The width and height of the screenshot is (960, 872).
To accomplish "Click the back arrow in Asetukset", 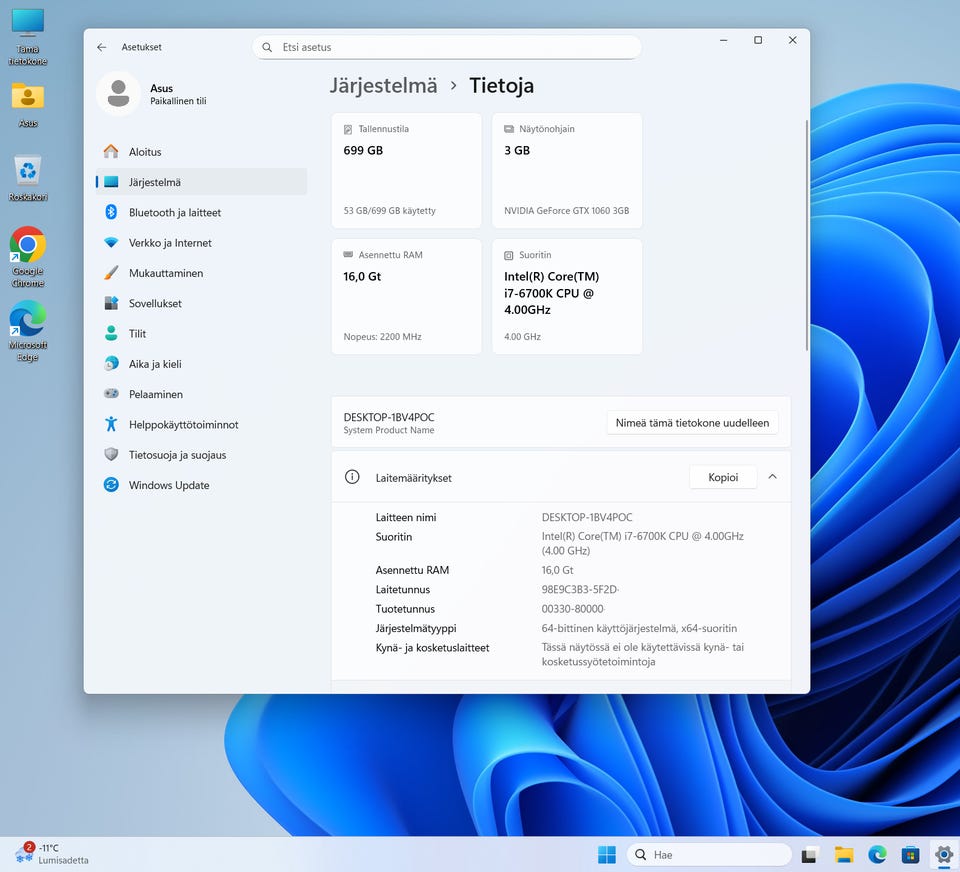I will [101, 47].
